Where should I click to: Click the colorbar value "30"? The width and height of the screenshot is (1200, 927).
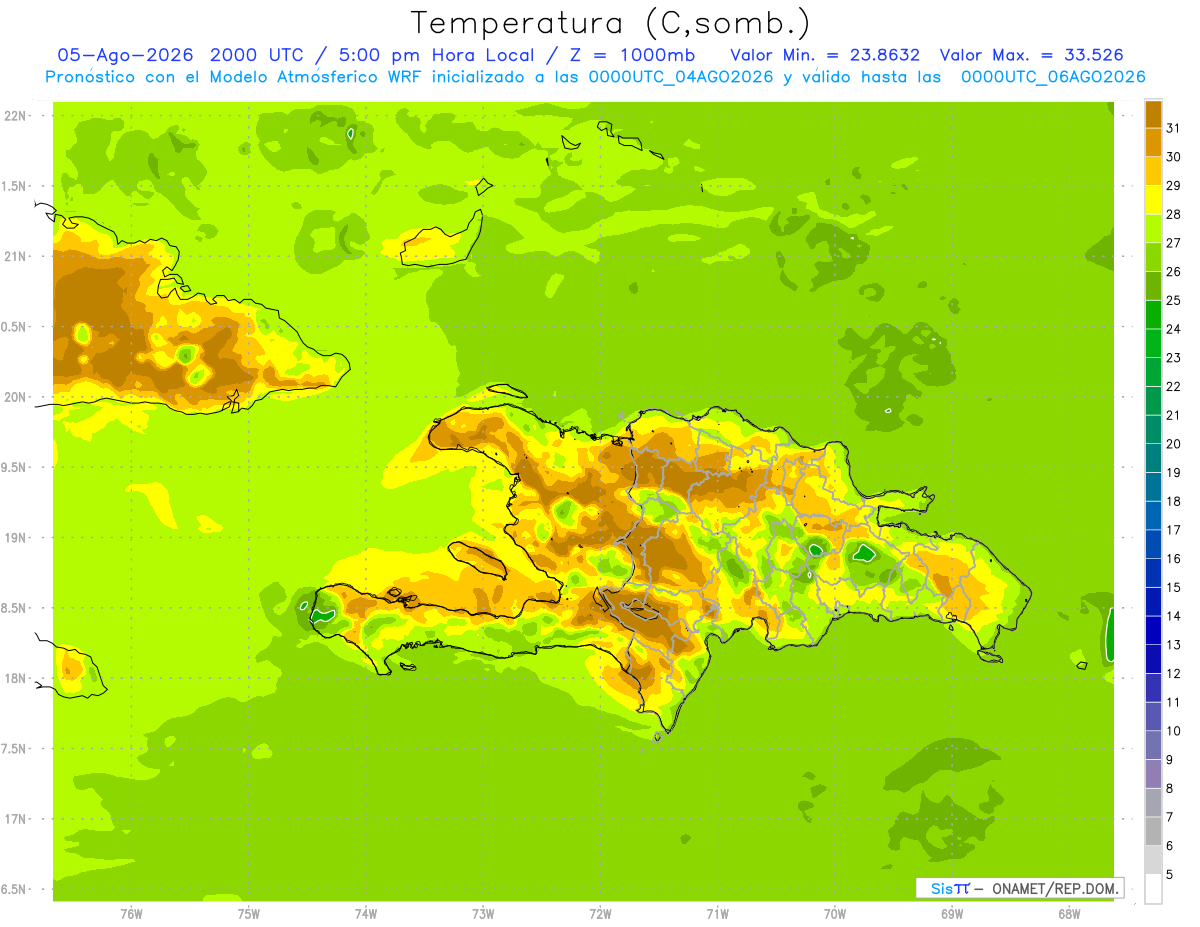1174,157
